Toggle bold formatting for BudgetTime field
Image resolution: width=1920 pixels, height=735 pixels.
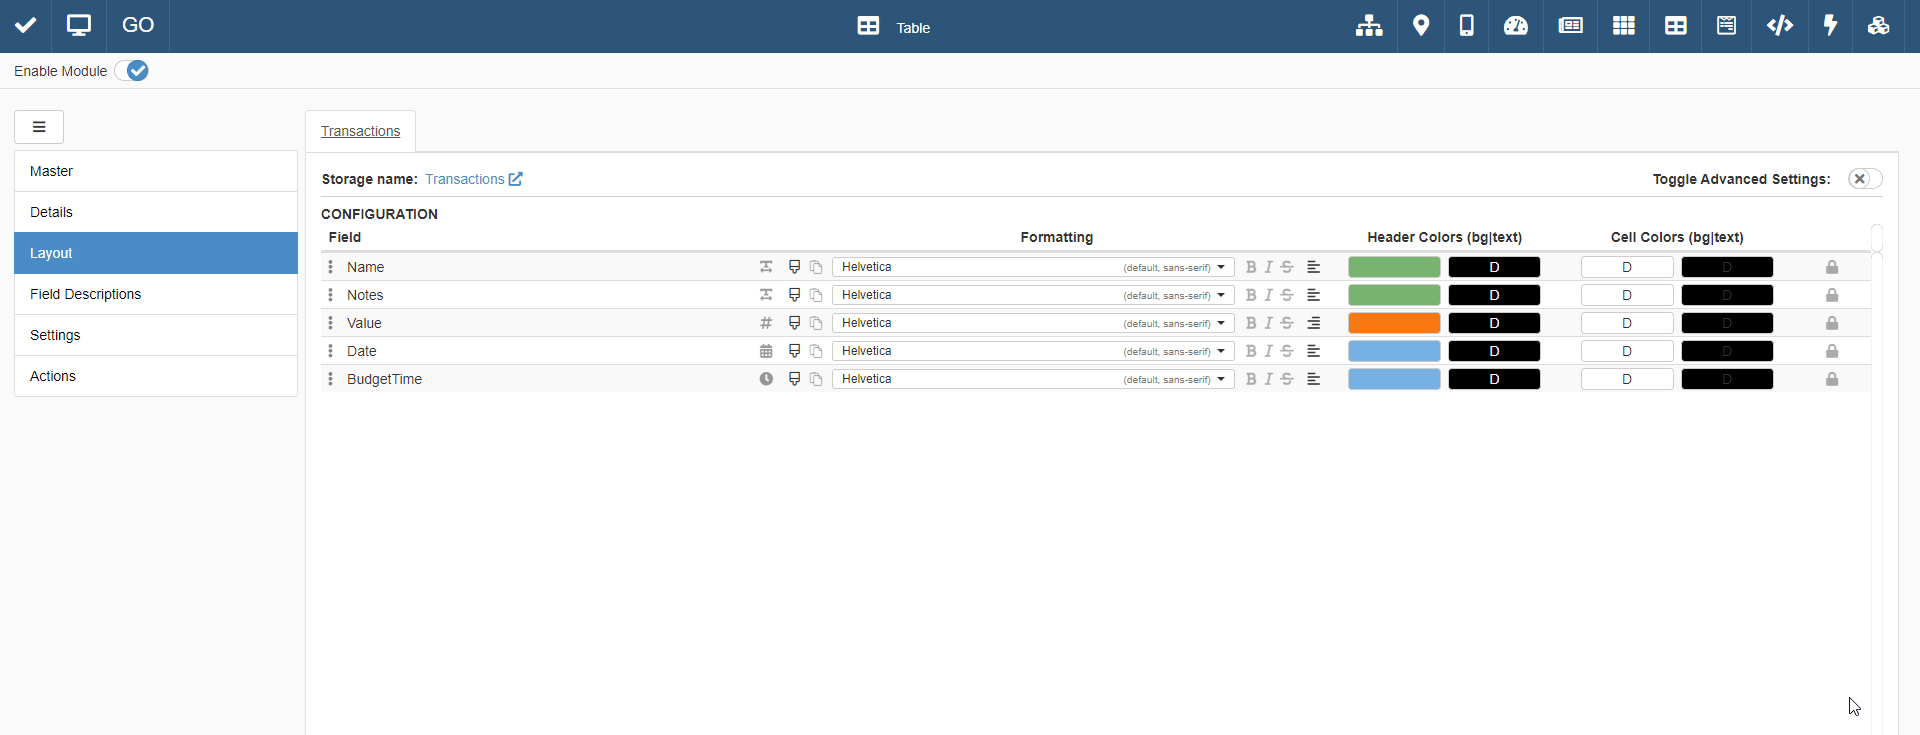[x=1251, y=379]
